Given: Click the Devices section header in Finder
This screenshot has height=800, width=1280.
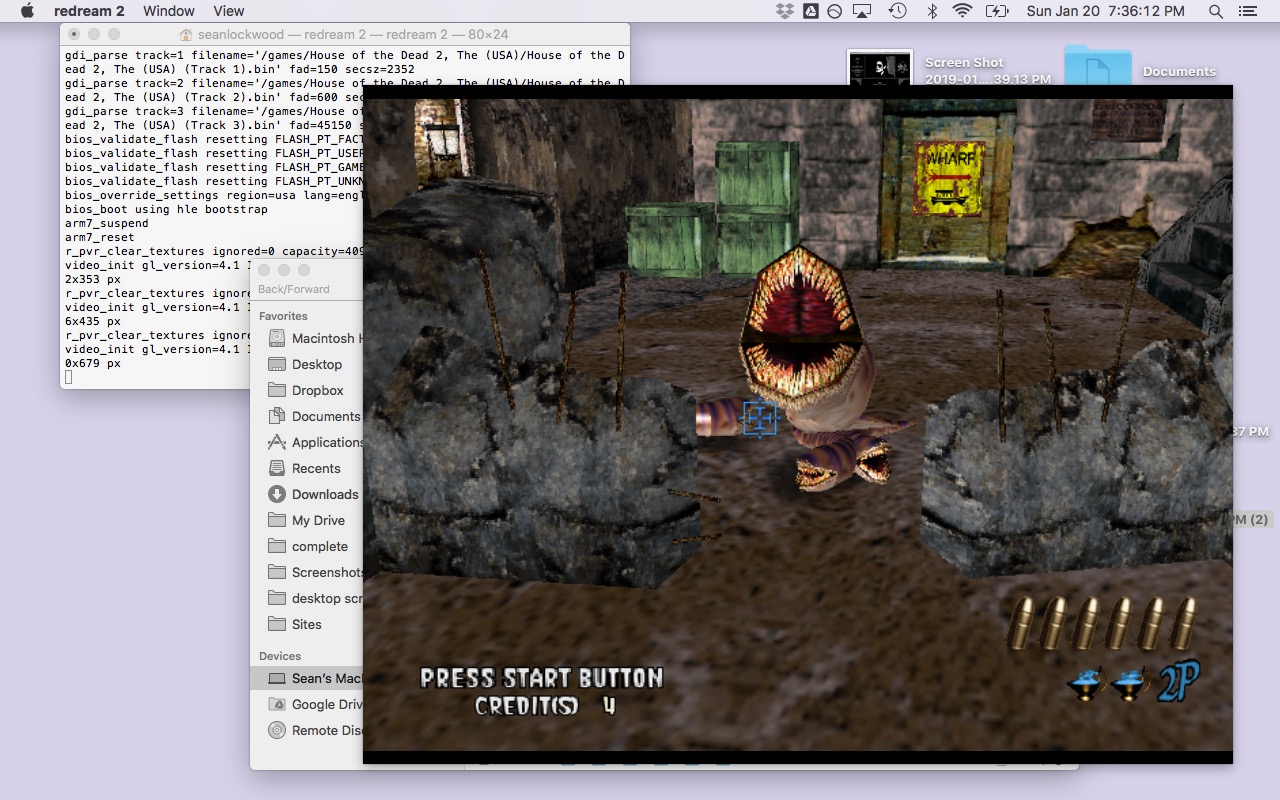Looking at the screenshot, I should click(x=280, y=656).
